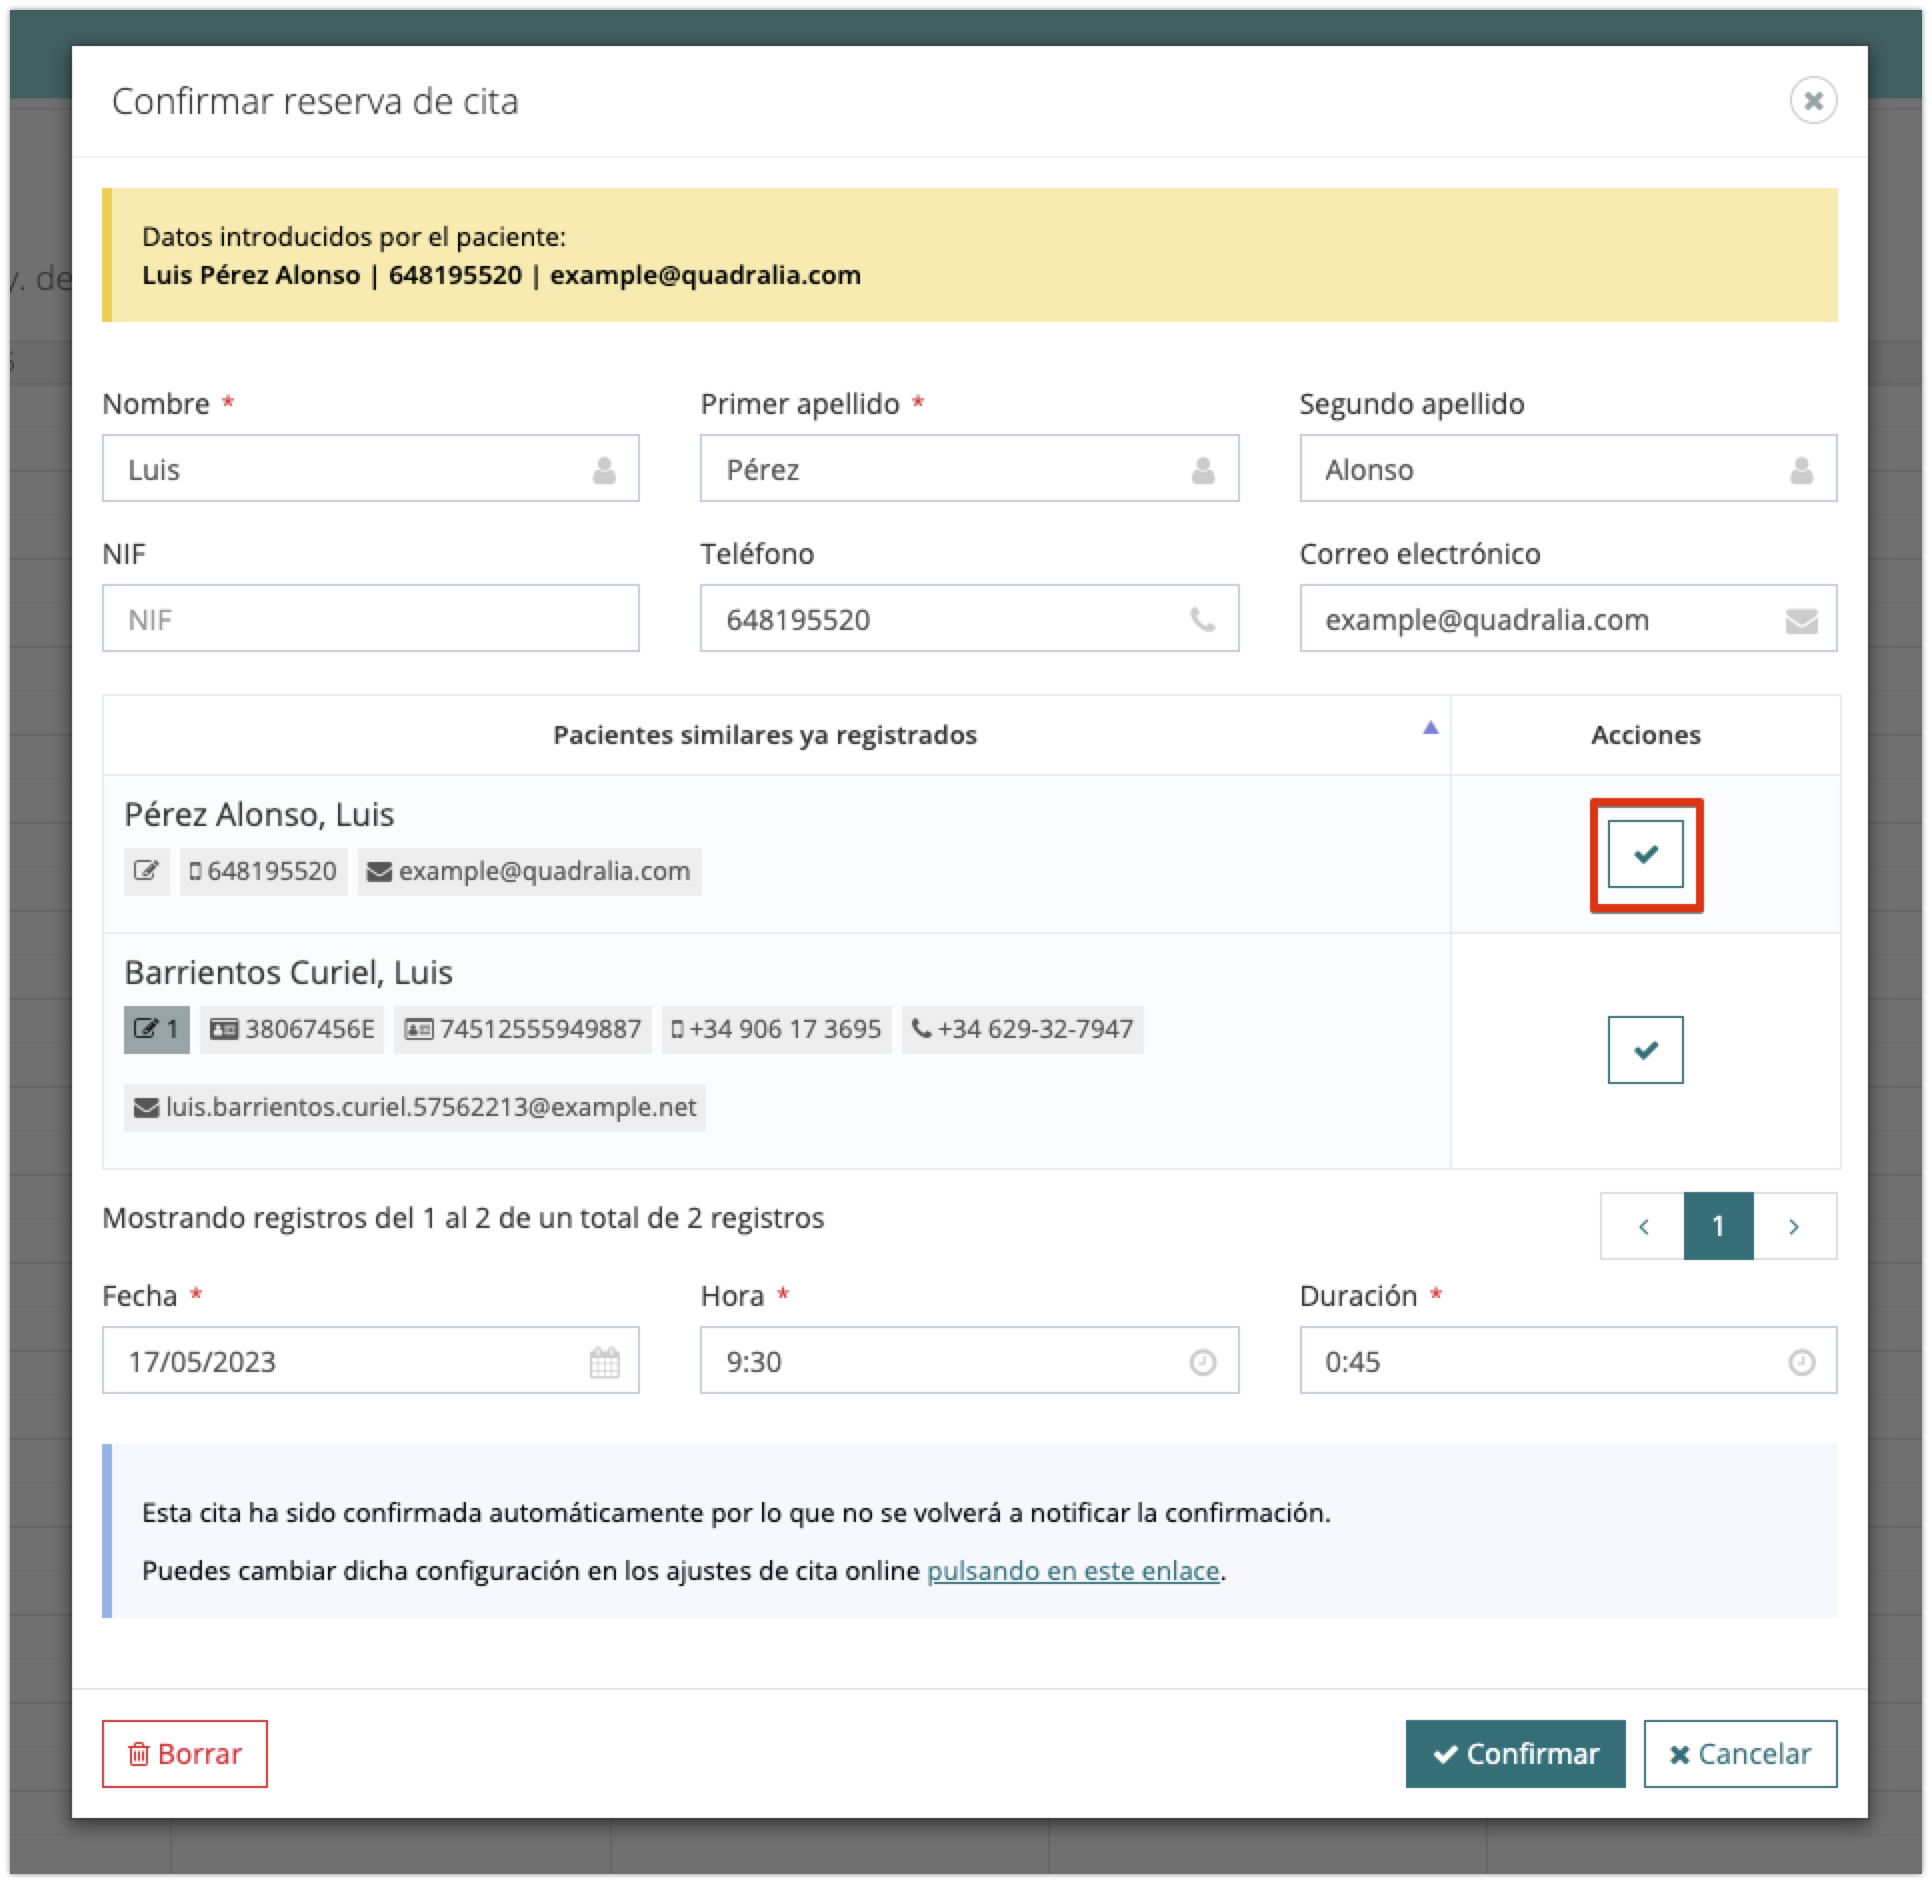Go to next page of patient records
The height and width of the screenshot is (1884, 1932).
coord(1794,1226)
